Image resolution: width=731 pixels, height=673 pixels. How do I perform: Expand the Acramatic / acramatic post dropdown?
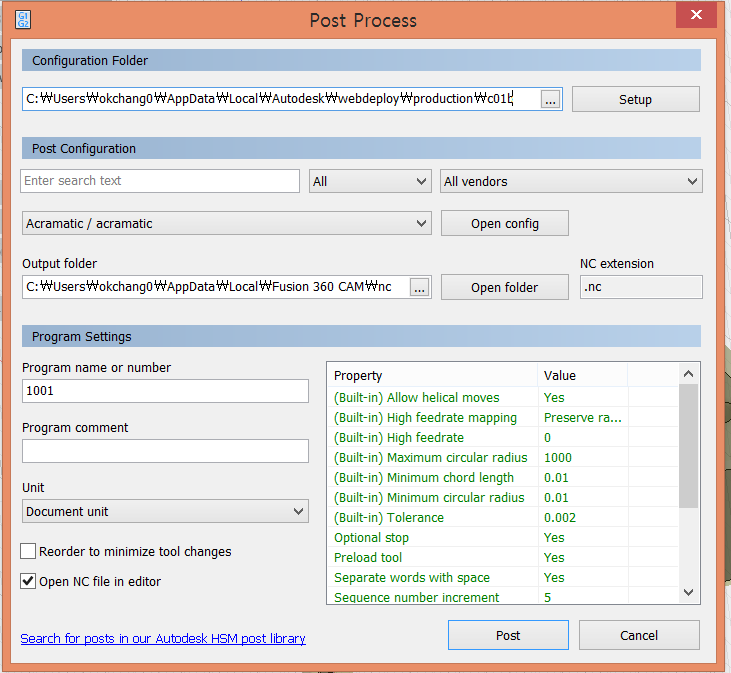pyautogui.click(x=227, y=223)
